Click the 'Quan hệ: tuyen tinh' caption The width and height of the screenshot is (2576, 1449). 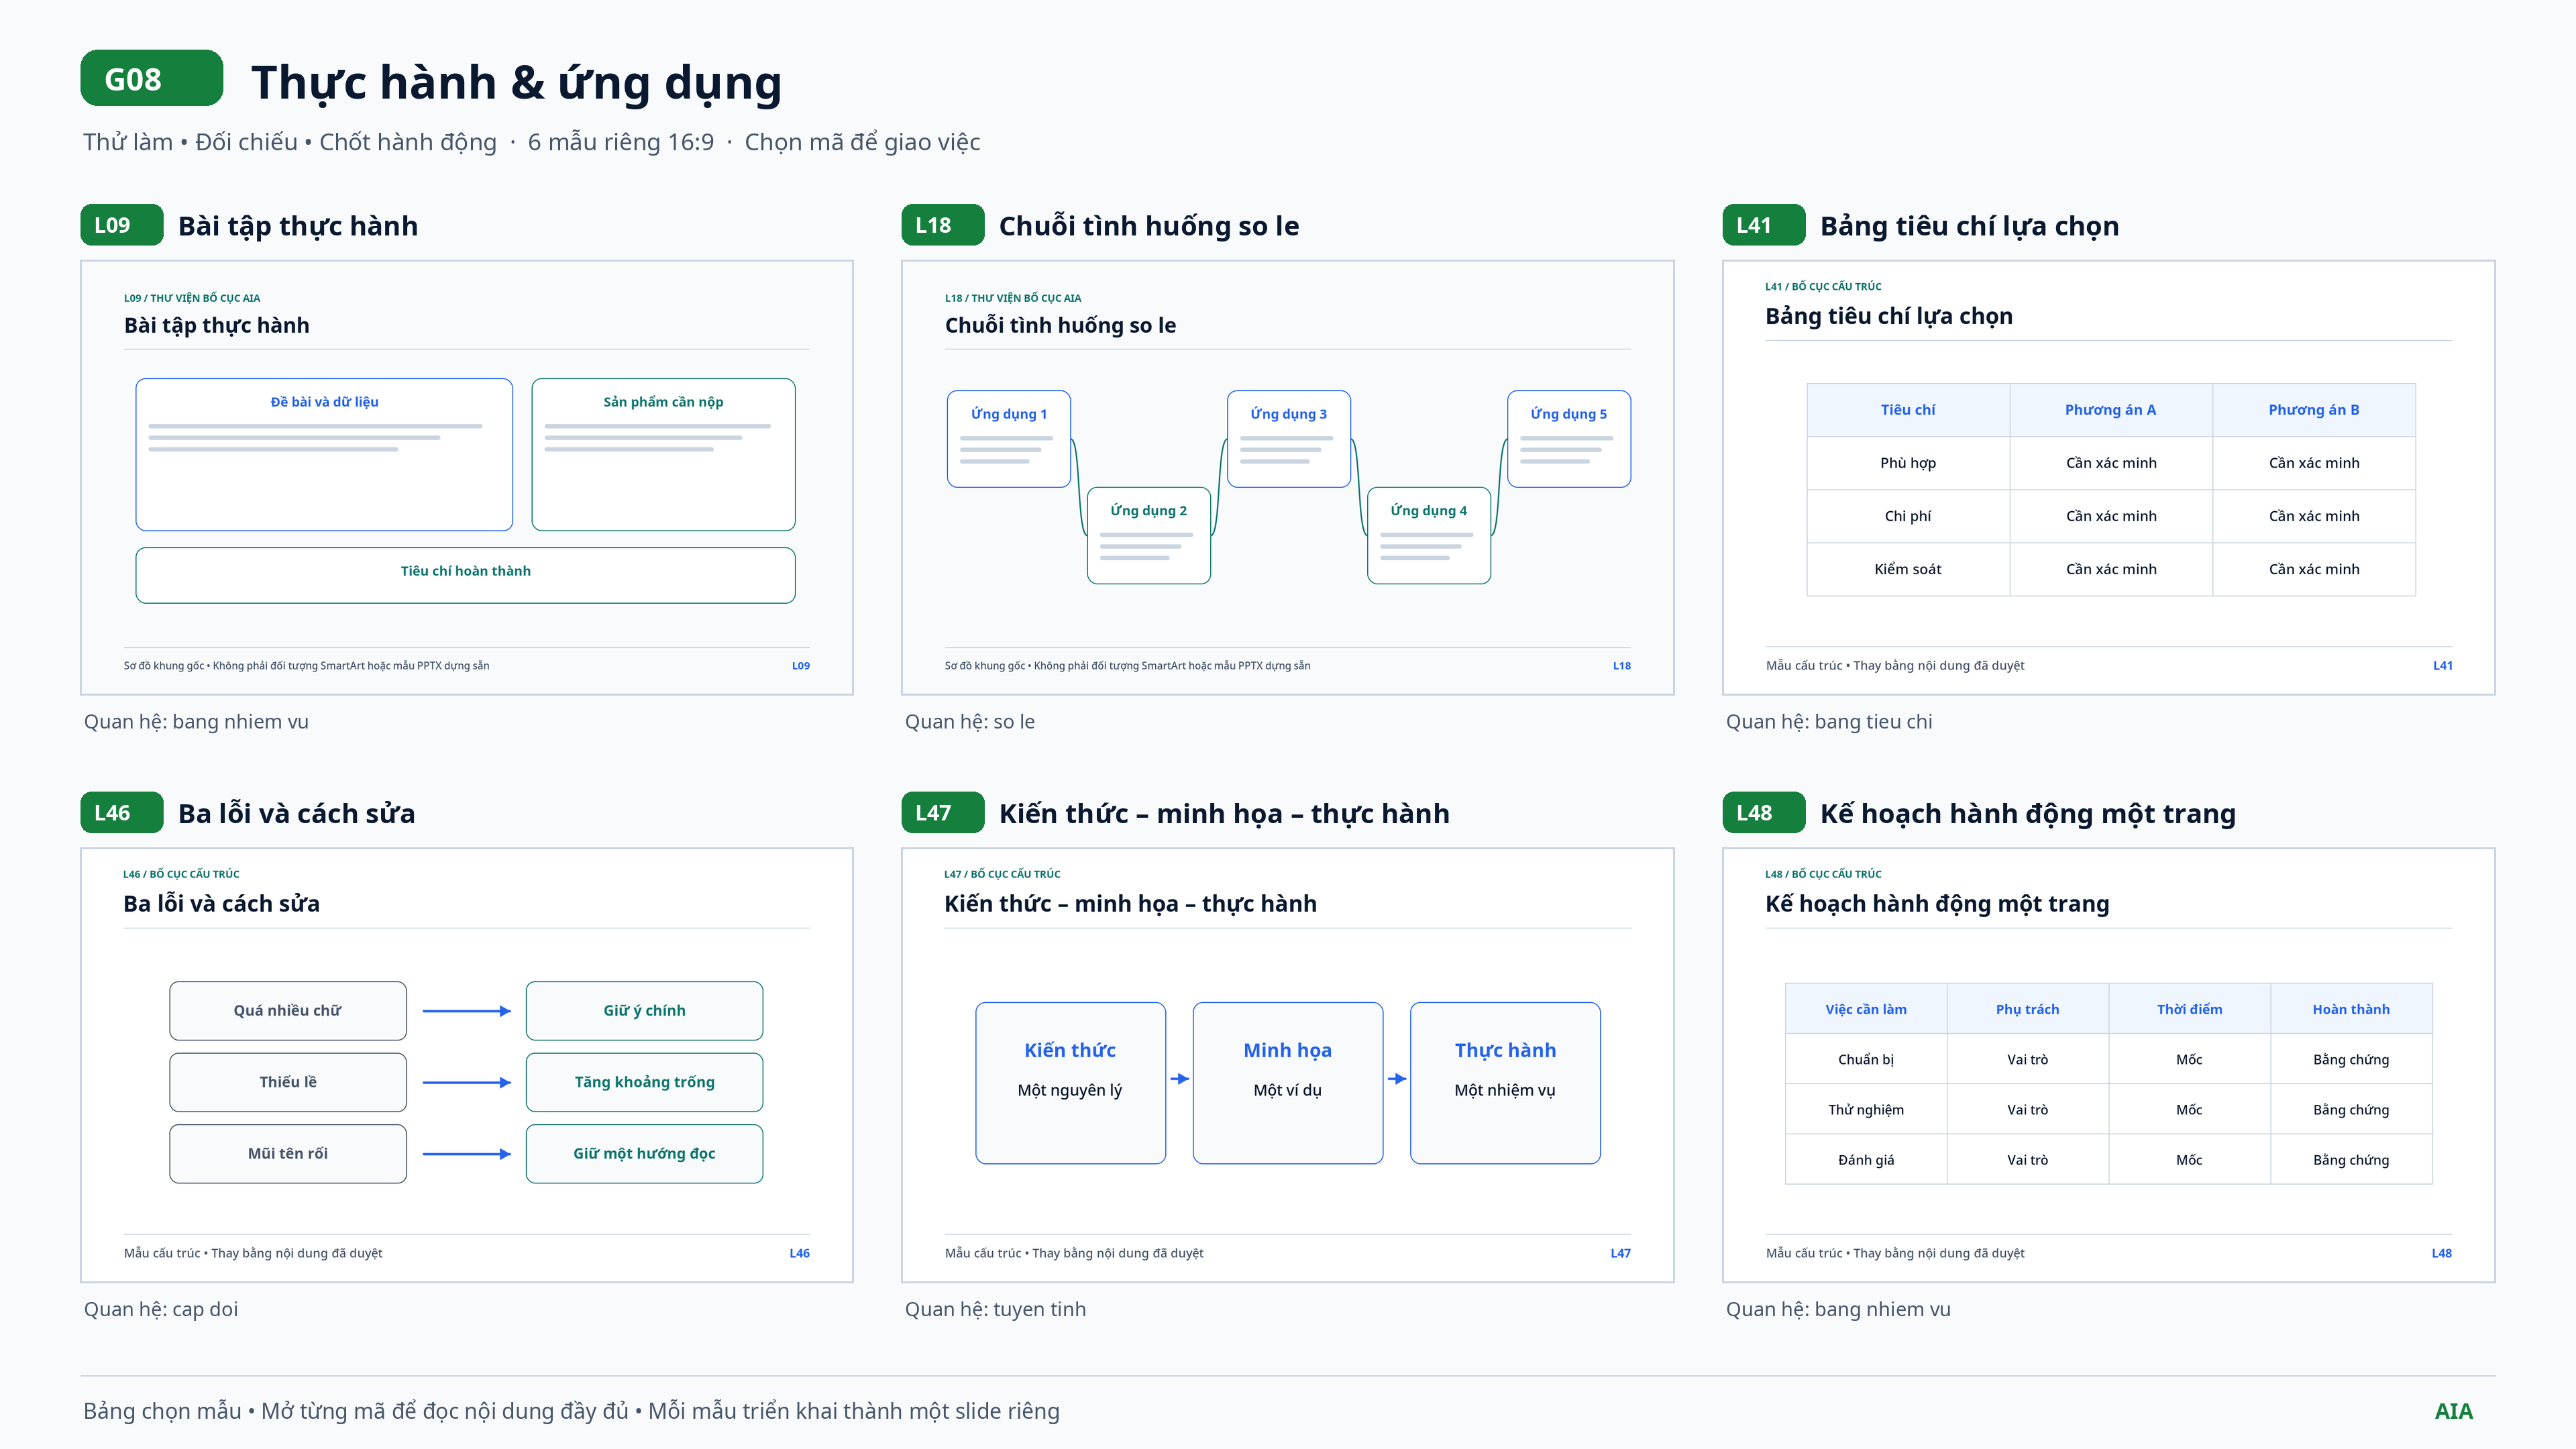[x=995, y=1309]
